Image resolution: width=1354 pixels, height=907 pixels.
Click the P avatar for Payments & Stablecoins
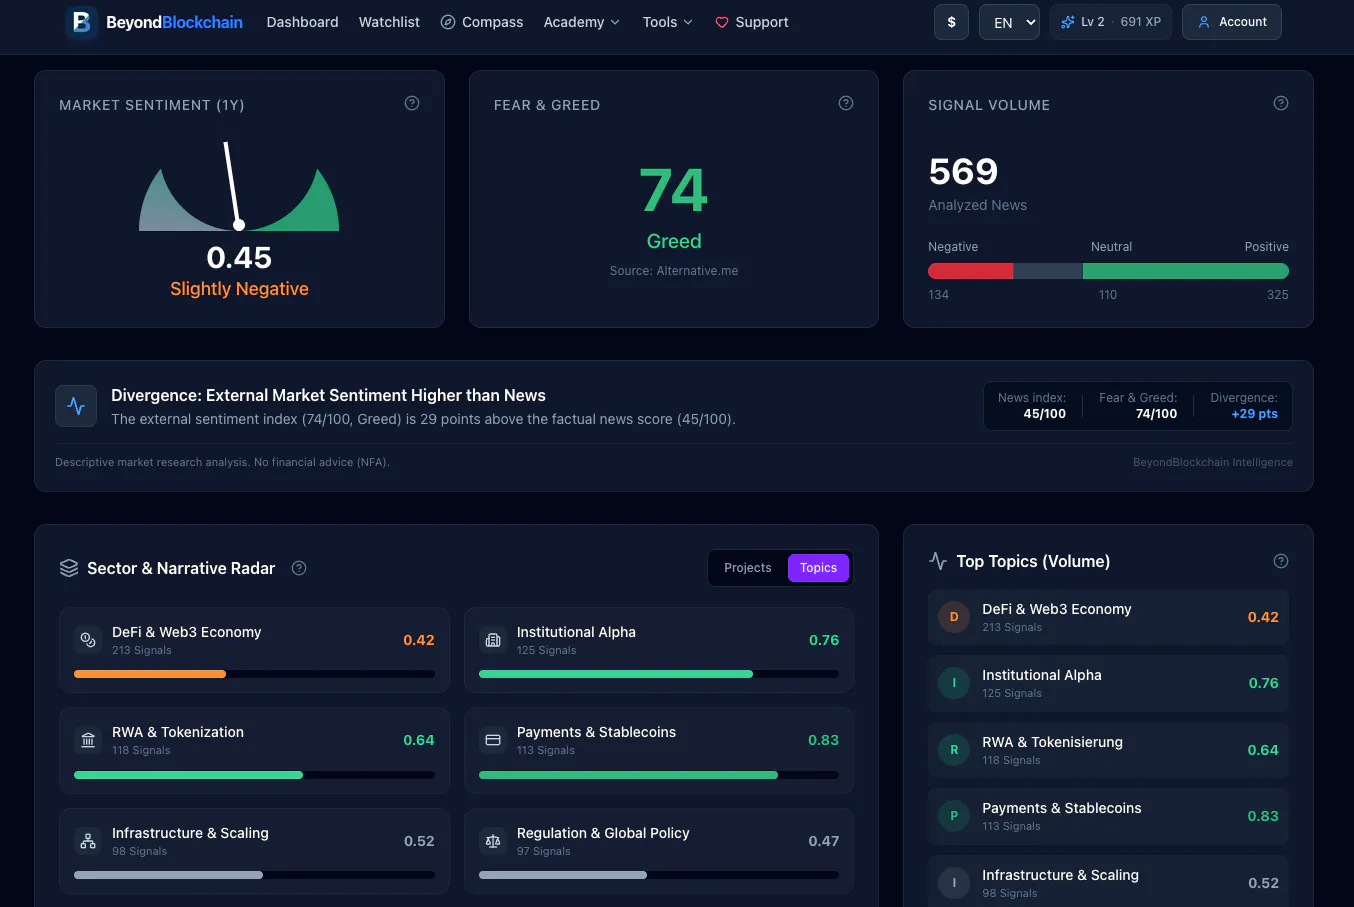point(954,816)
